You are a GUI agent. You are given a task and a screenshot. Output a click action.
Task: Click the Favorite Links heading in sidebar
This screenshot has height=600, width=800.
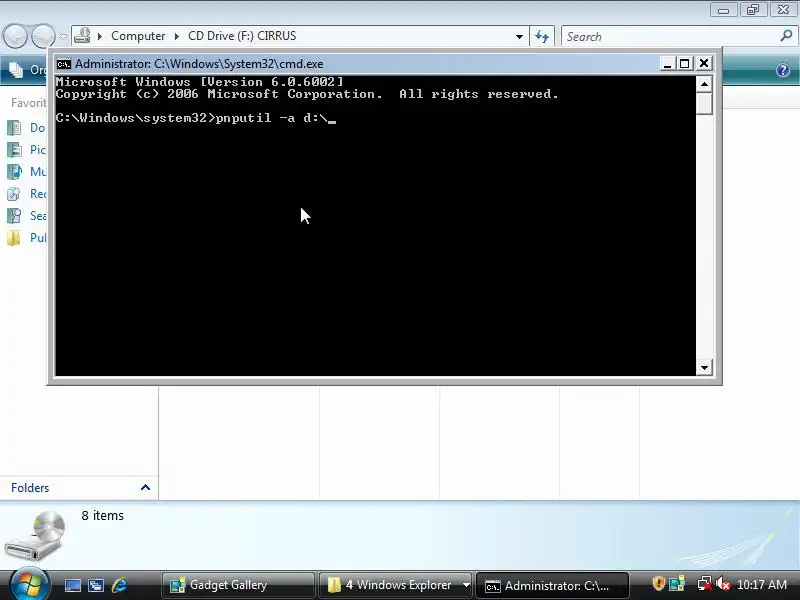(29, 103)
